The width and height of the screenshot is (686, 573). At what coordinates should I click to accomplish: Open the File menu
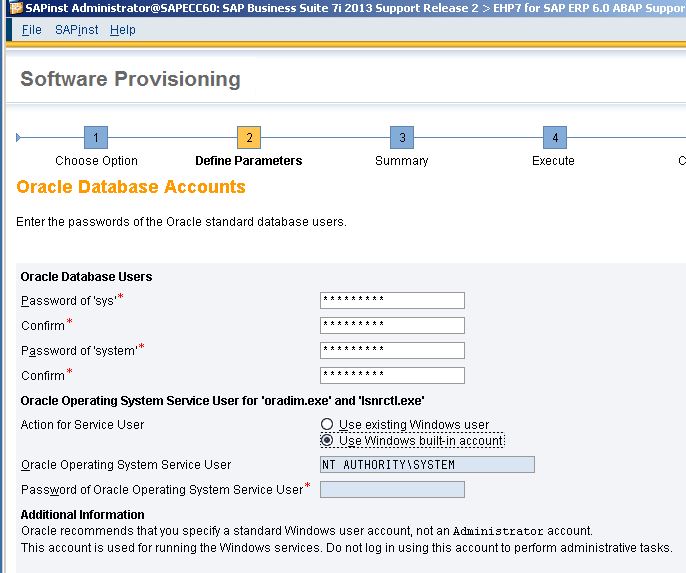pyautogui.click(x=32, y=30)
